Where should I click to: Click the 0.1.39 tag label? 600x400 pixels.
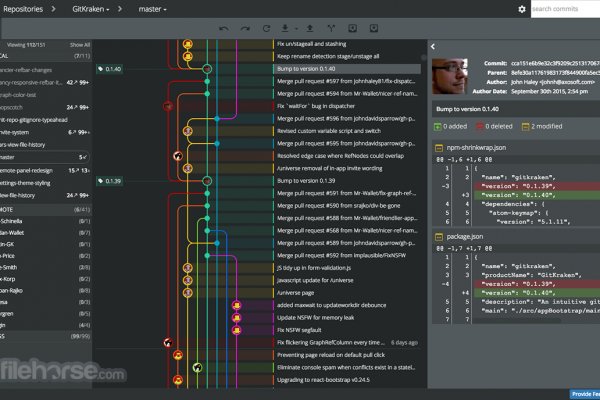(x=110, y=180)
